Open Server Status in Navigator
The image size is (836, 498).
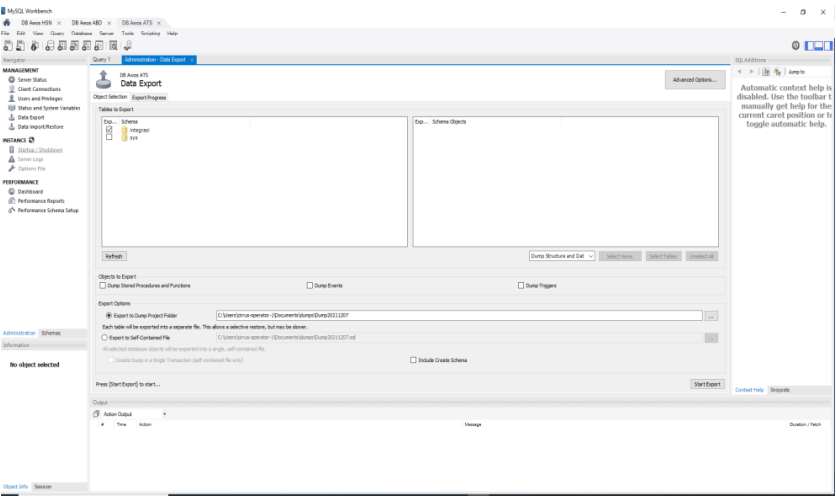pyautogui.click(x=32, y=80)
